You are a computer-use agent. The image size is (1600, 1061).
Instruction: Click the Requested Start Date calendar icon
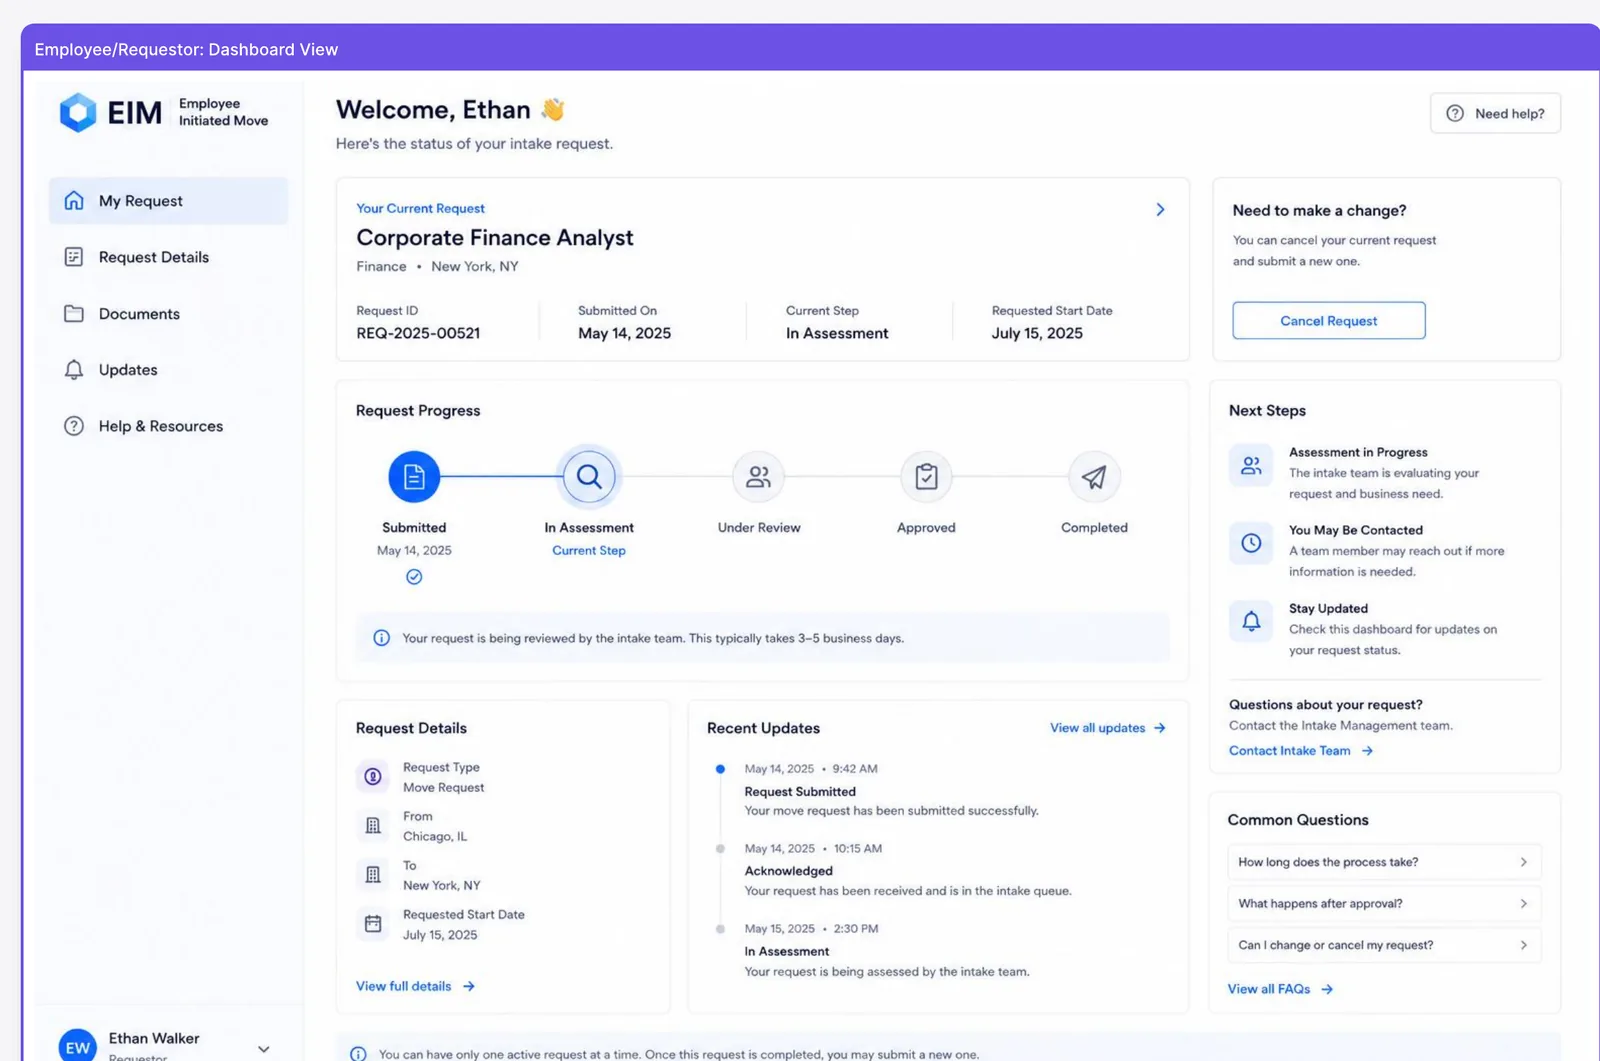[373, 924]
